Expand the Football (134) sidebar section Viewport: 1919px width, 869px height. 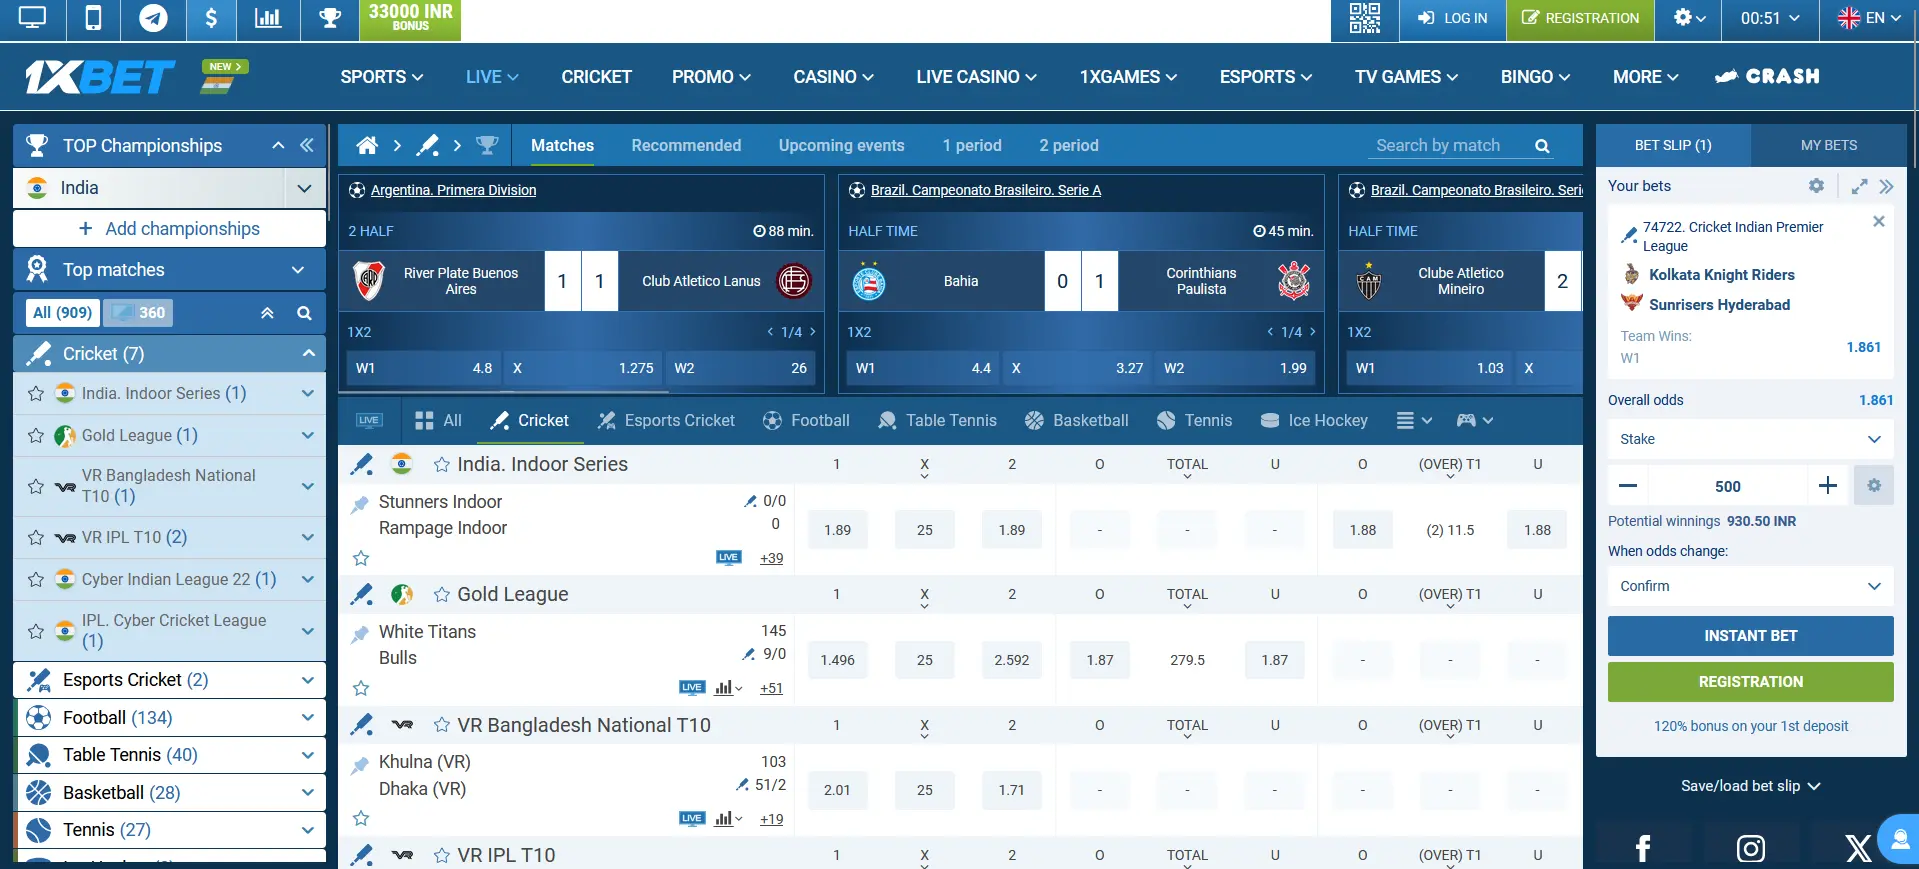tap(307, 718)
